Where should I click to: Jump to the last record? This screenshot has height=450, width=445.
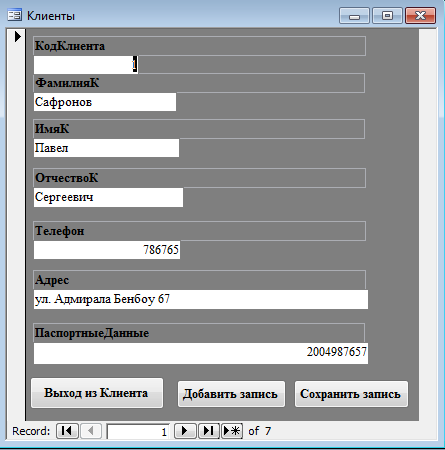pos(208,431)
